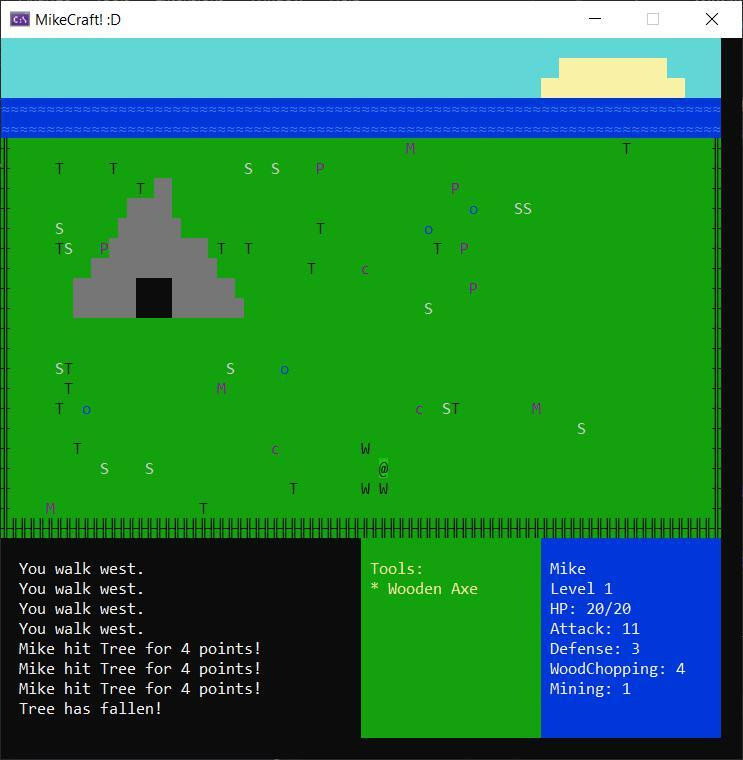
Task: Select the "* Wooden Axe" tool entry
Action: coord(424,588)
